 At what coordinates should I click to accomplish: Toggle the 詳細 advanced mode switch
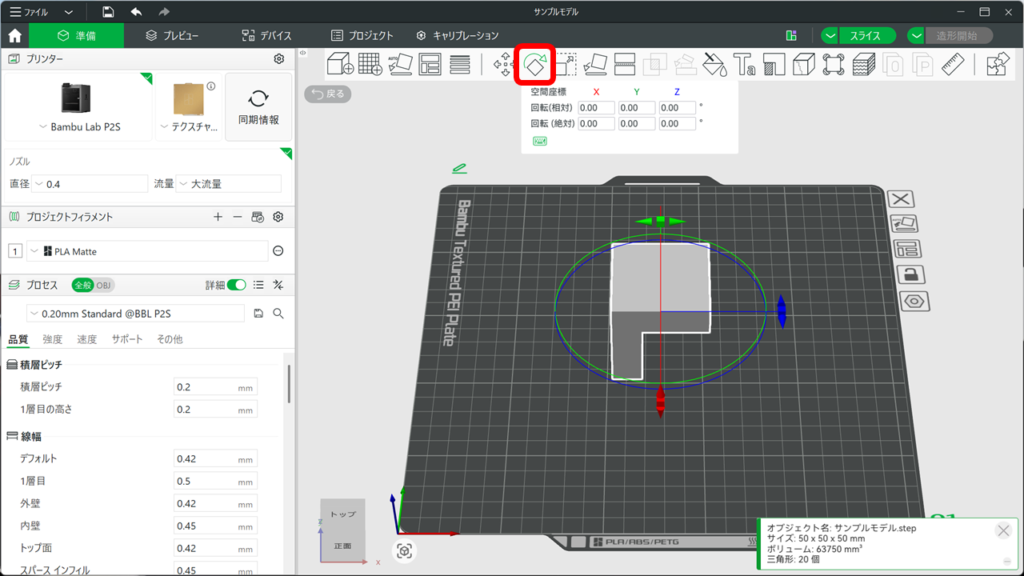pos(236,285)
